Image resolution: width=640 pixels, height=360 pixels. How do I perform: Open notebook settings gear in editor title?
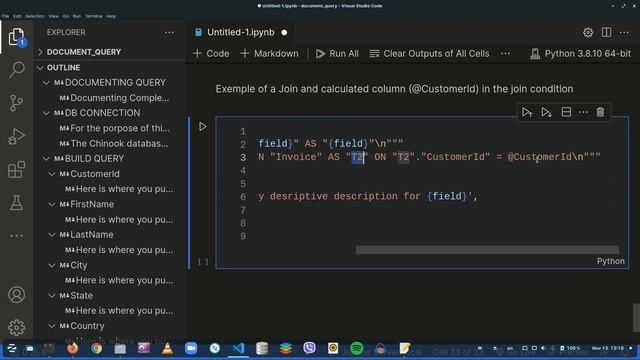(588, 32)
